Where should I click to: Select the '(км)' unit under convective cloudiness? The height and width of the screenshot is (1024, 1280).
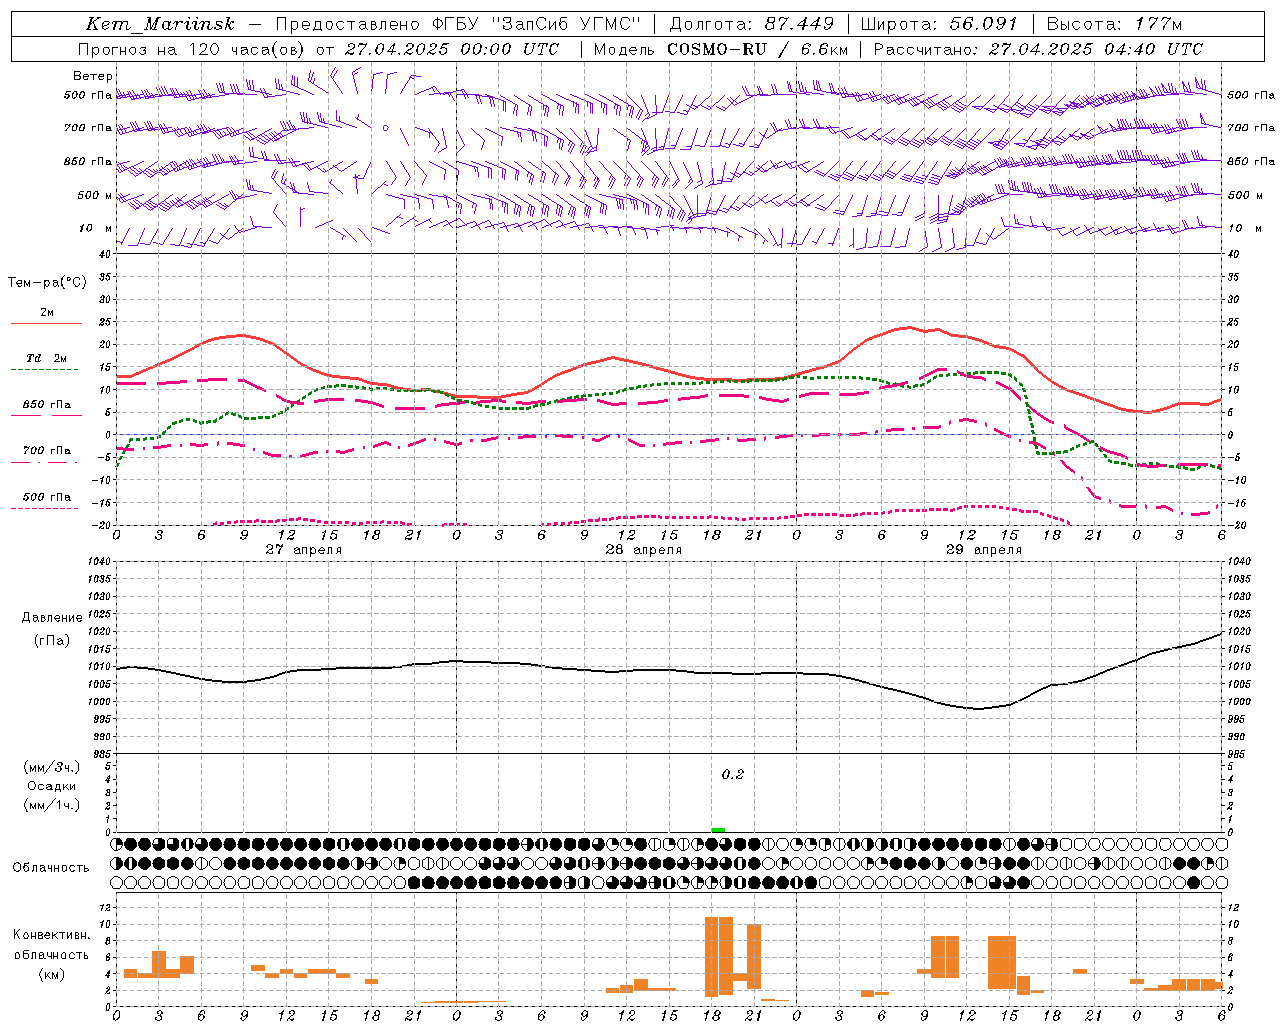click(52, 974)
